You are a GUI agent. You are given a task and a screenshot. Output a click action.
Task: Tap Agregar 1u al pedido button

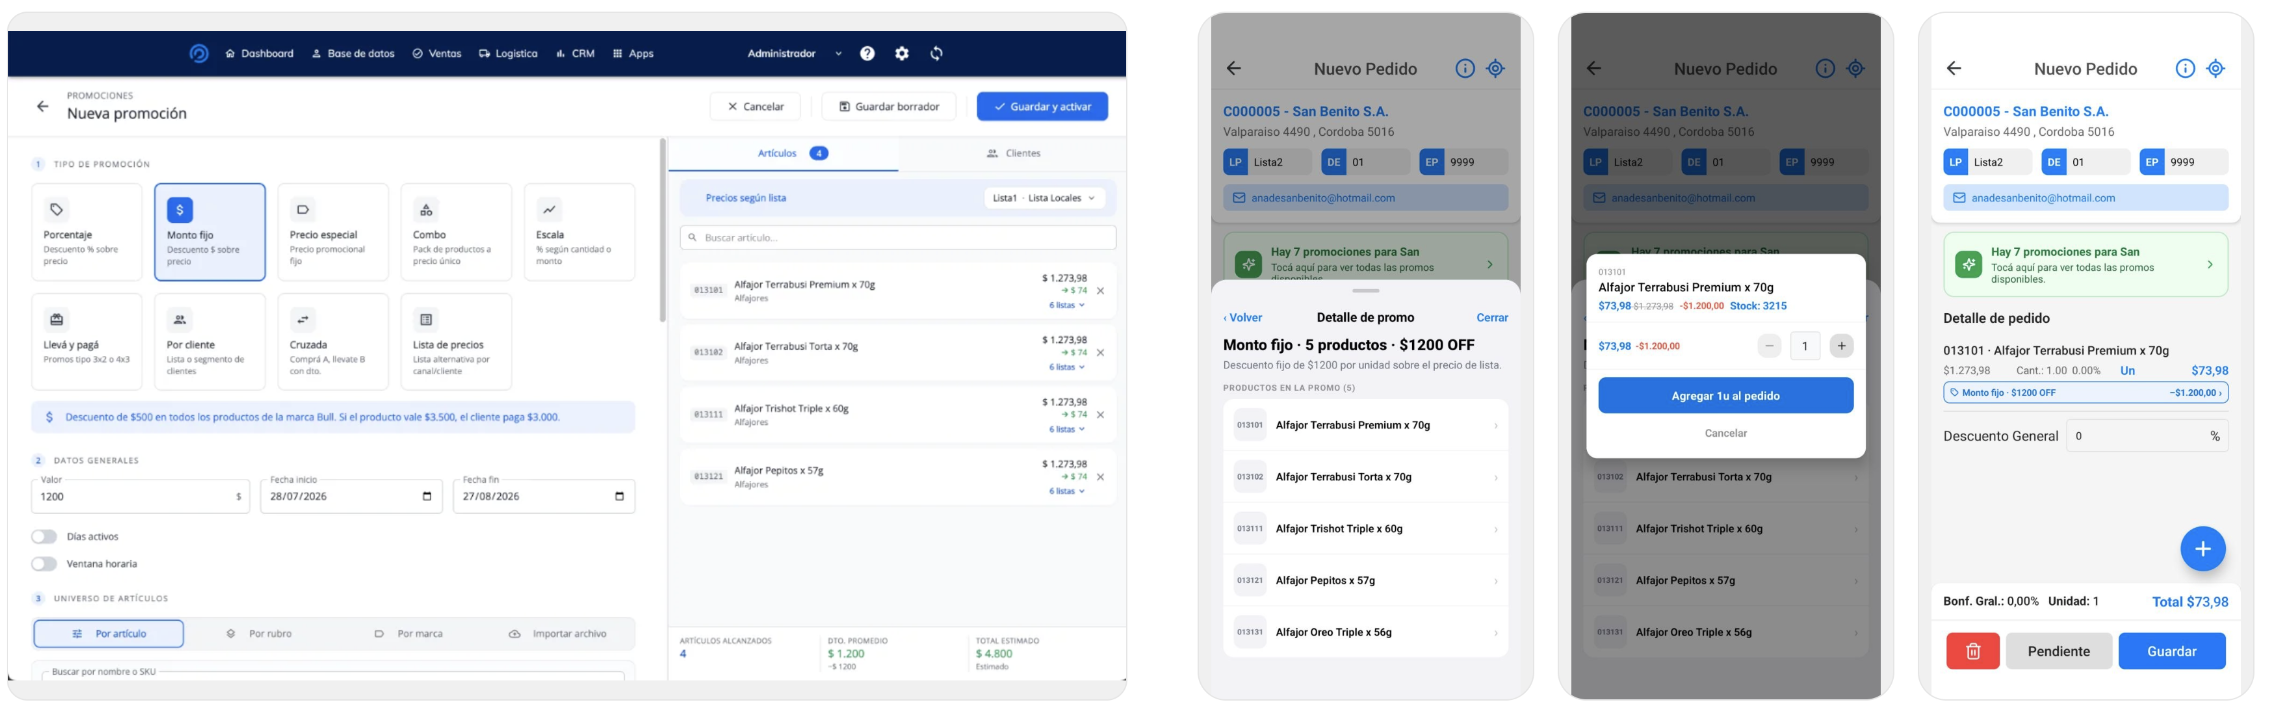pos(1725,396)
